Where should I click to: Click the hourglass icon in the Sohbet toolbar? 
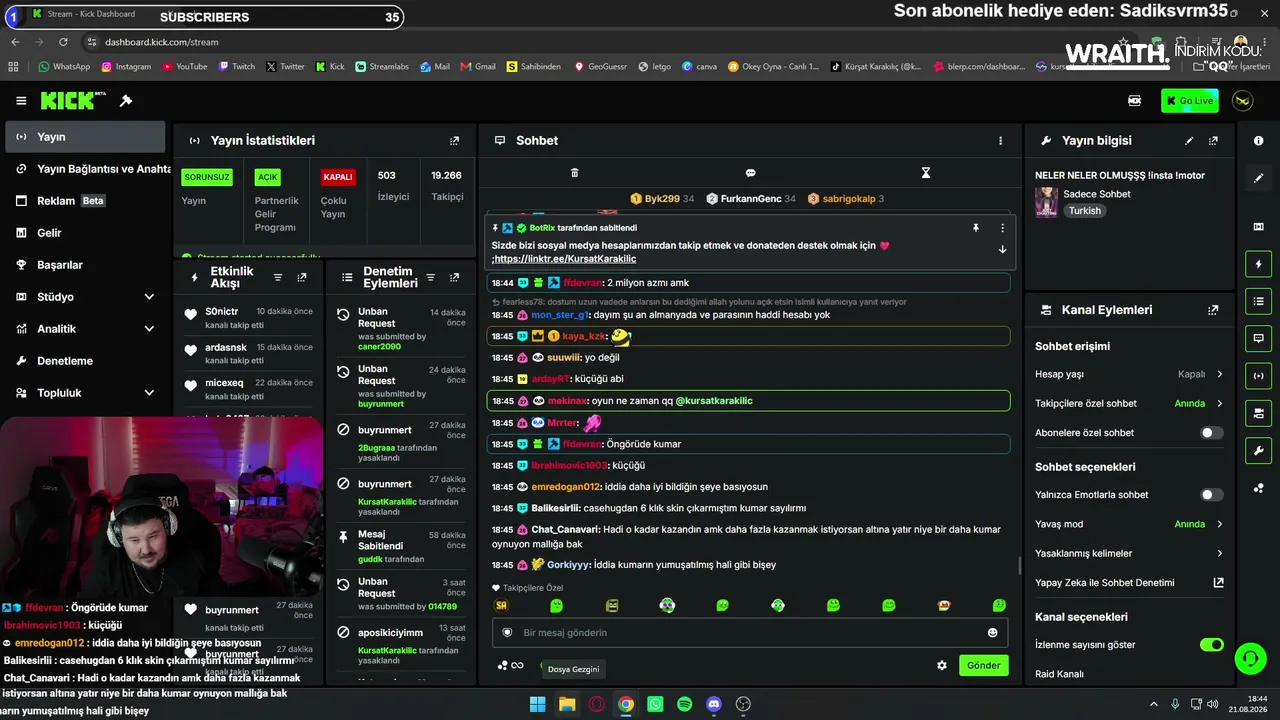pos(925,173)
